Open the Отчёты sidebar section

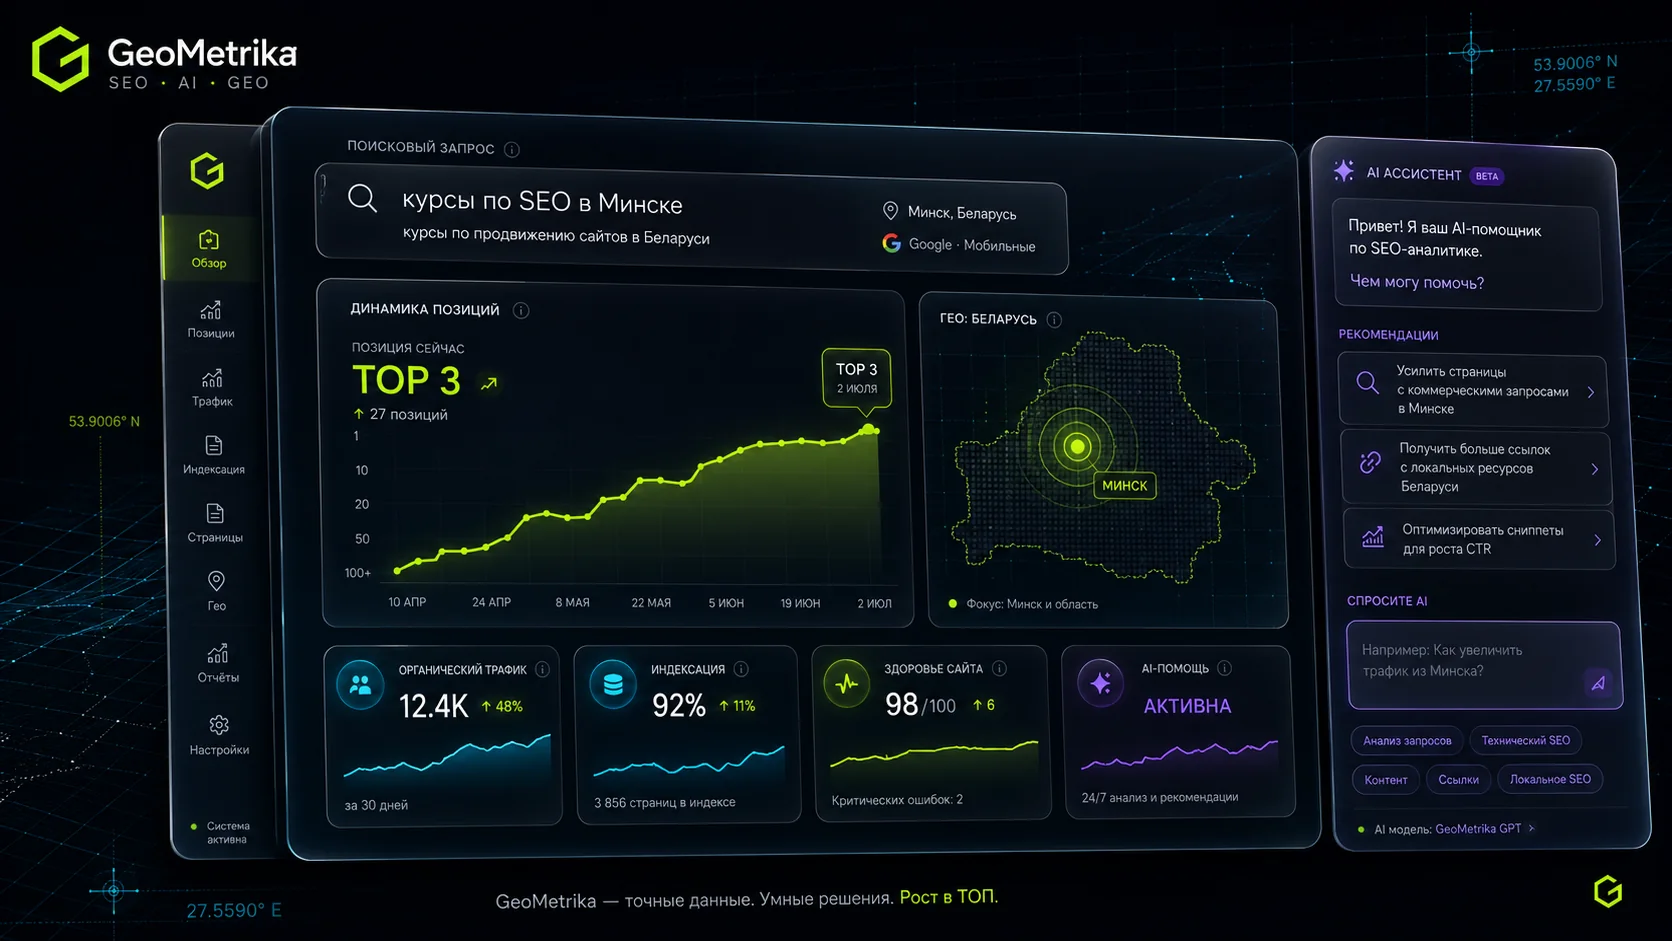[218, 662]
